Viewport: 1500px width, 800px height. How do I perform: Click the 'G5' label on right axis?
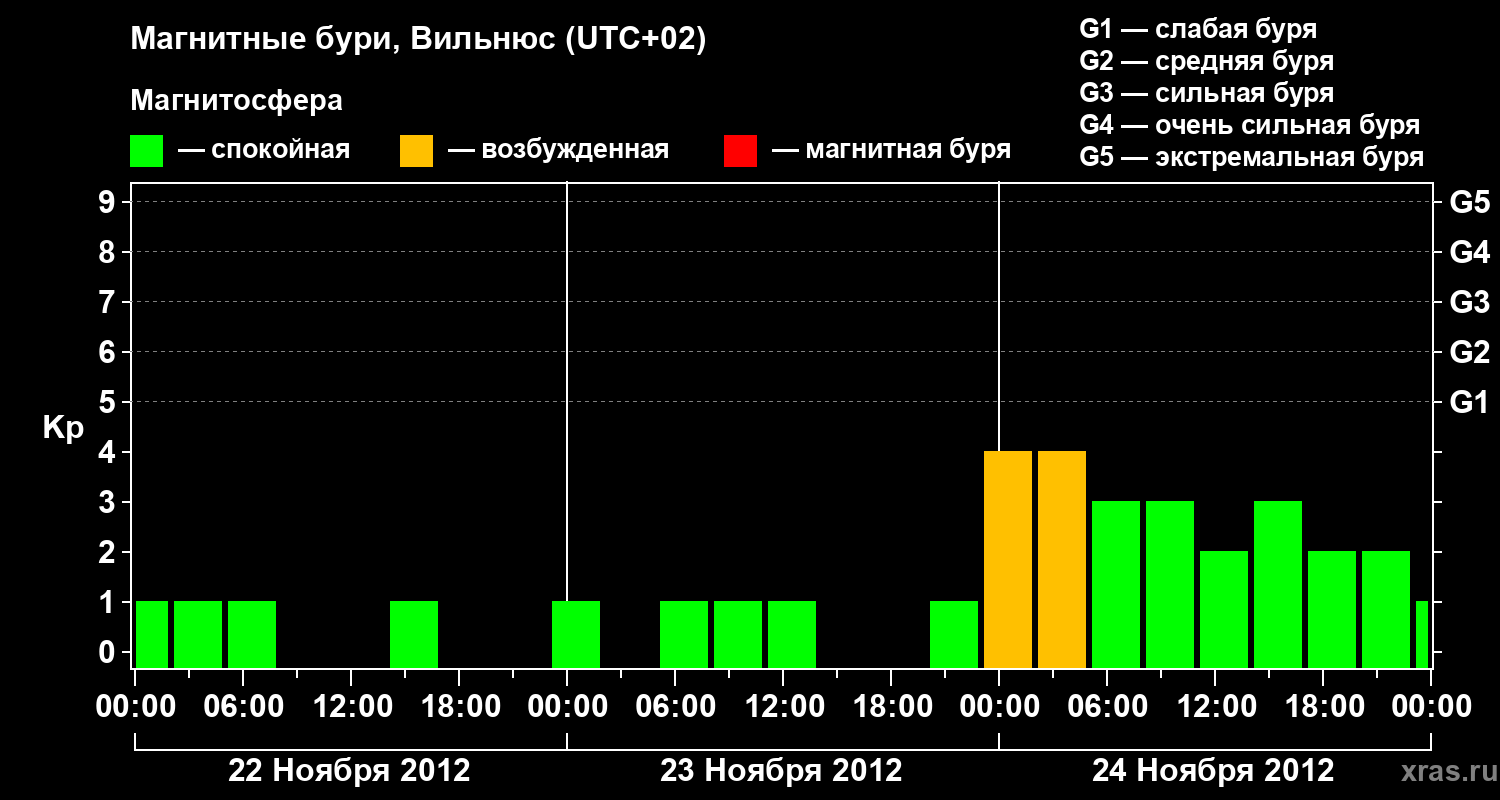click(x=1470, y=202)
